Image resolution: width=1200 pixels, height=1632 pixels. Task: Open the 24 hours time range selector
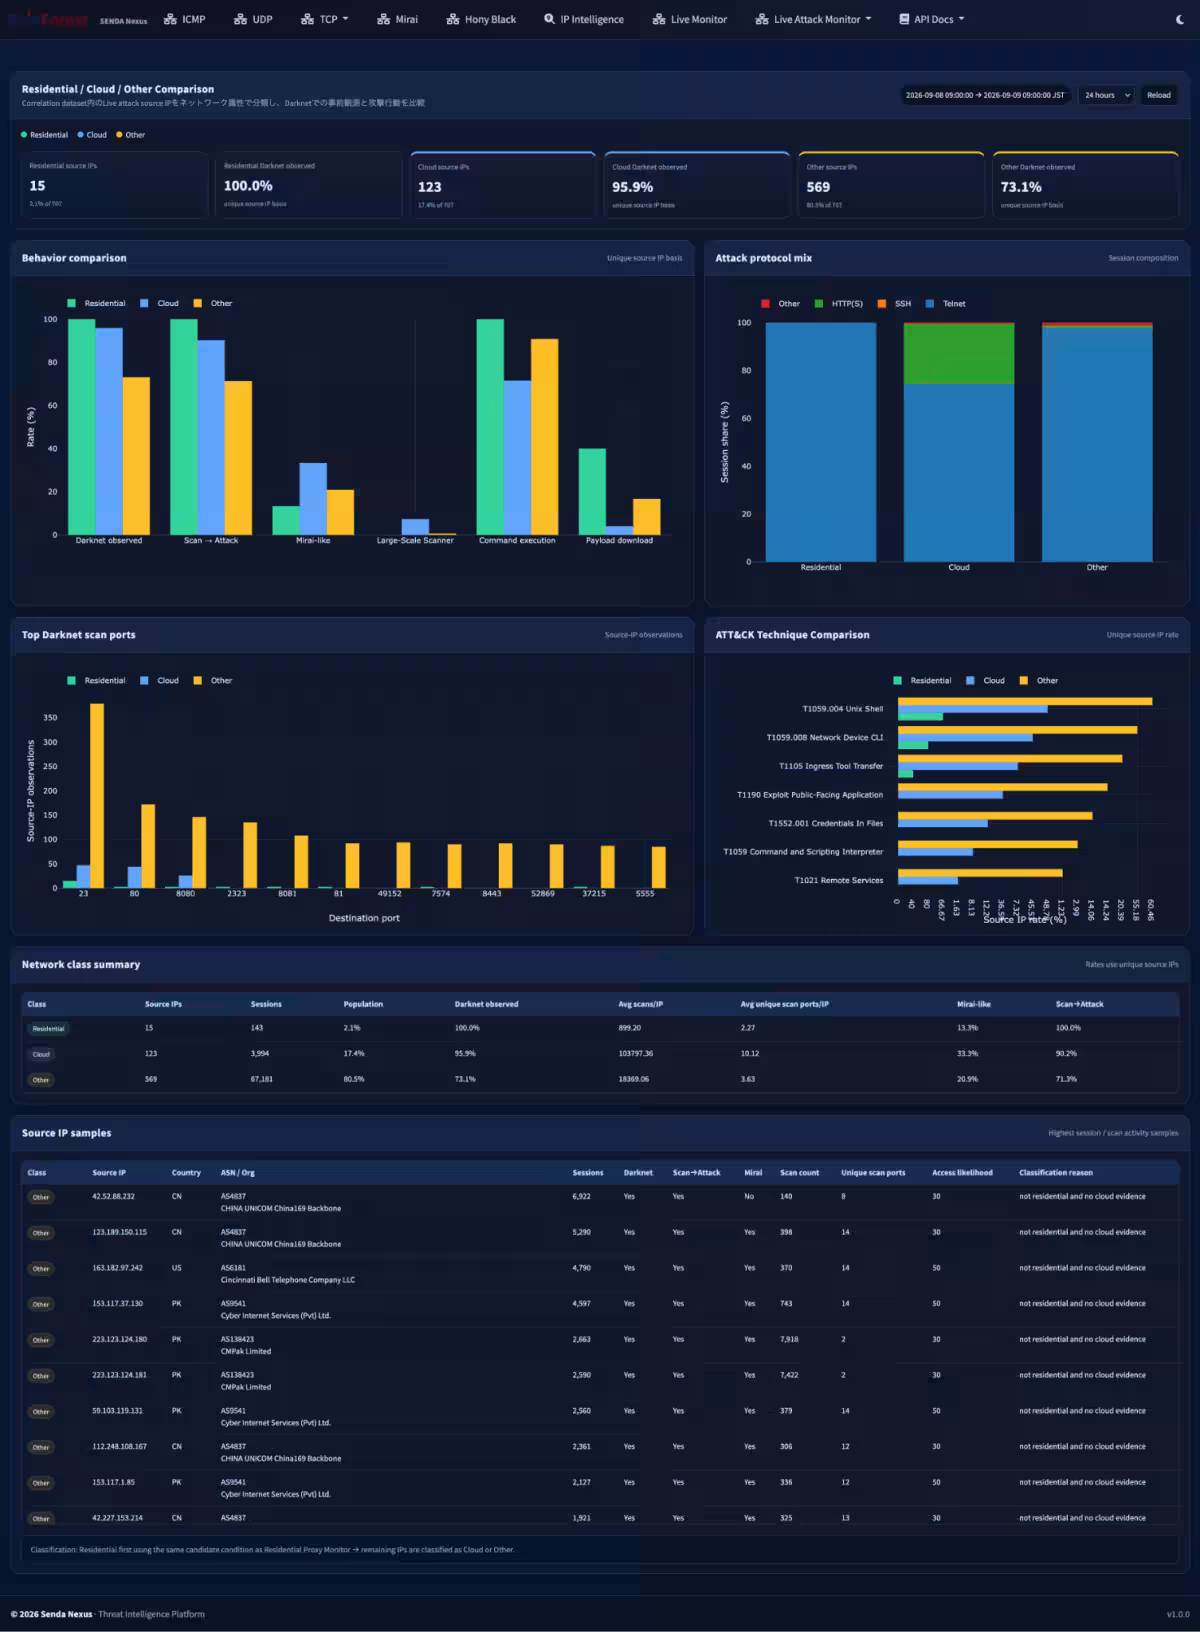(1105, 95)
